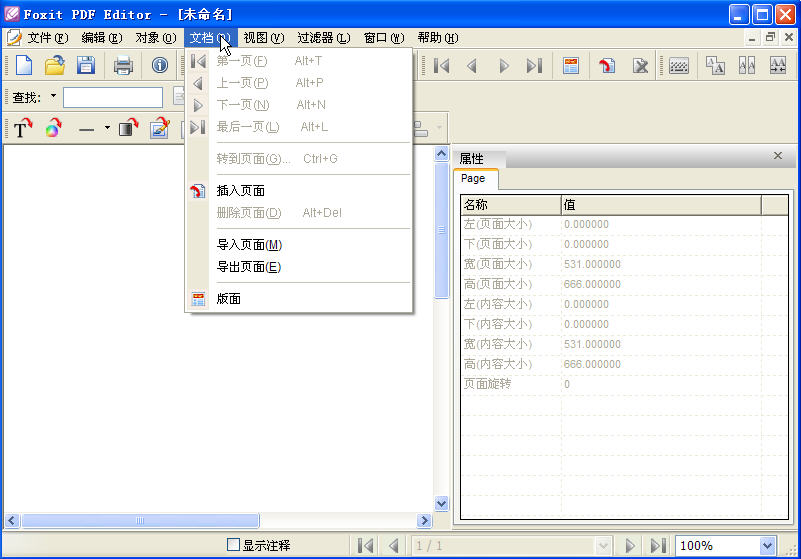The image size is (801, 559).
Task: Click the vertical scrollbar up arrow
Action: click(441, 154)
